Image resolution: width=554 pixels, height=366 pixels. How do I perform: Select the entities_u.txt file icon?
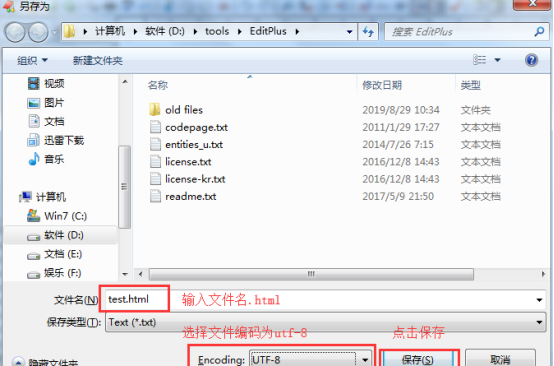coord(155,144)
